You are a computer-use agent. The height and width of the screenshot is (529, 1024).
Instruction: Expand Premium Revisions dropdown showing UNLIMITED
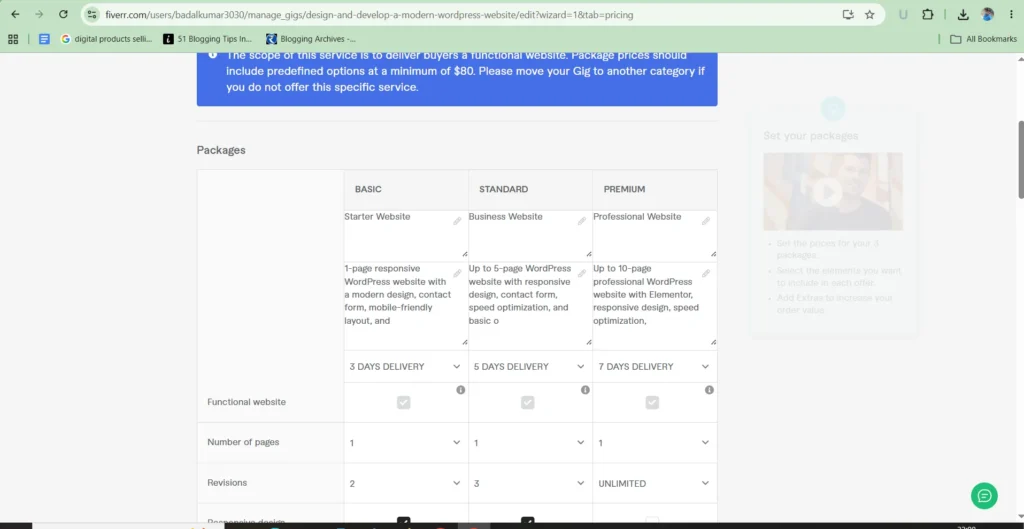(x=654, y=483)
